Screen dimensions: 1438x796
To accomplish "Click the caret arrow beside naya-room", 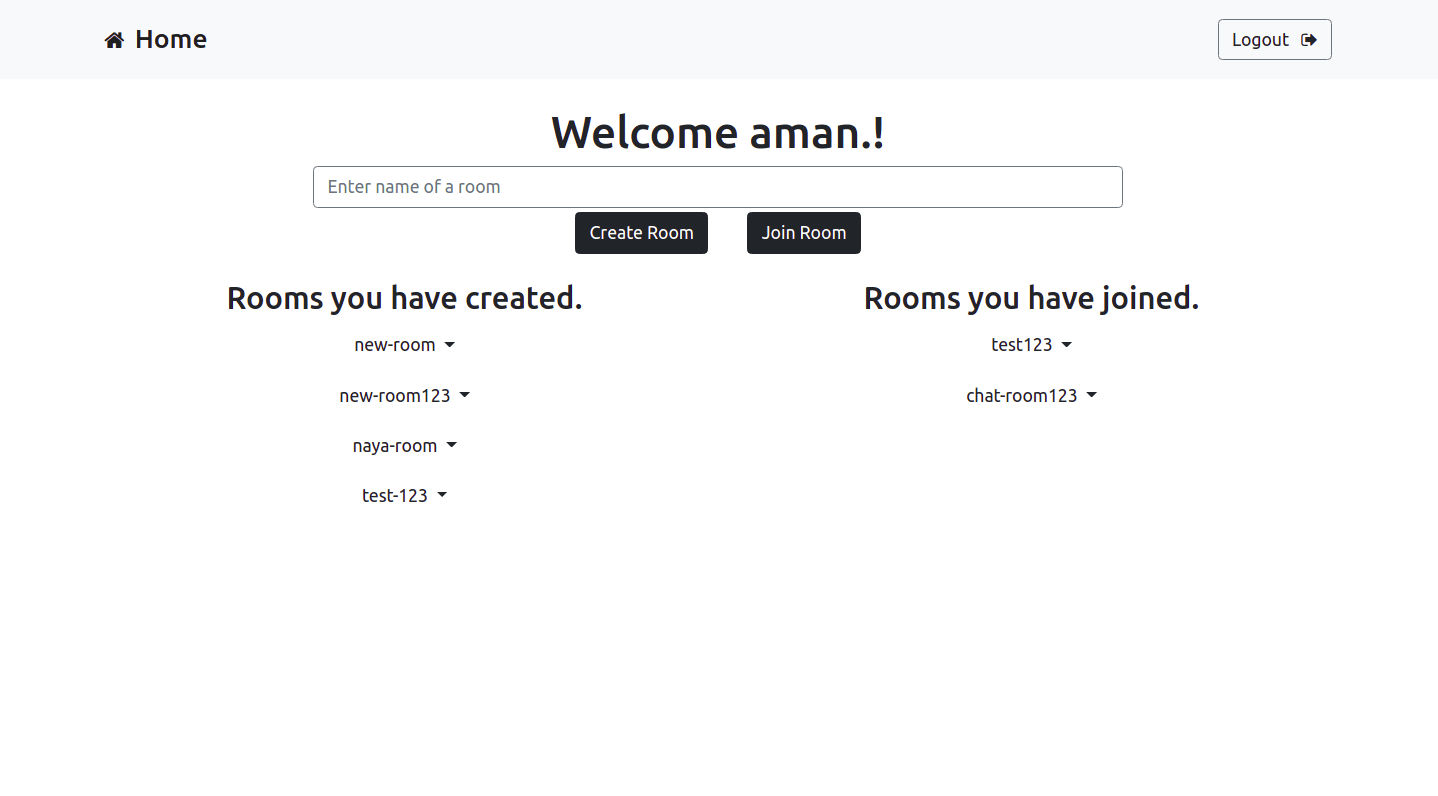I will pos(452,446).
